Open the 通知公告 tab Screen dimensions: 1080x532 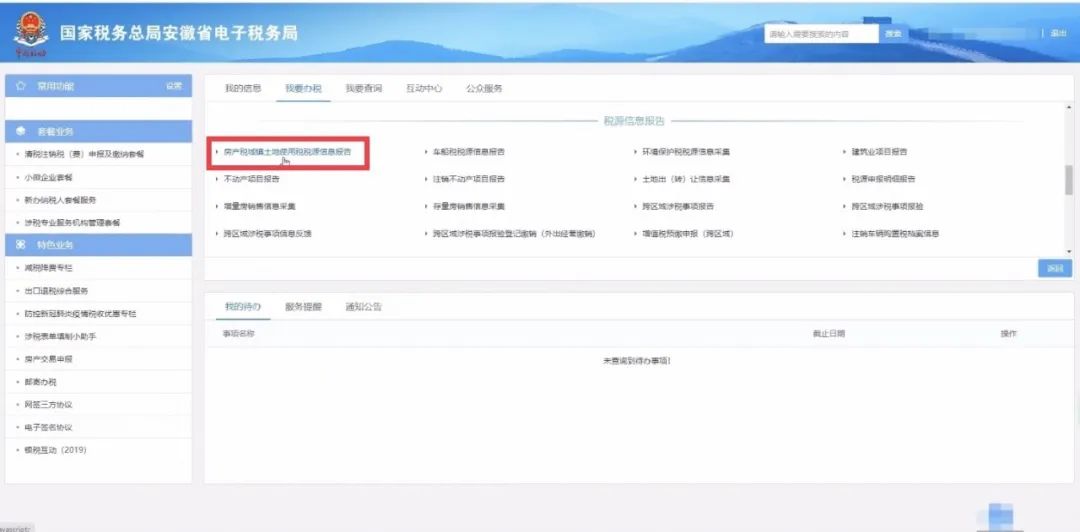(x=364, y=307)
